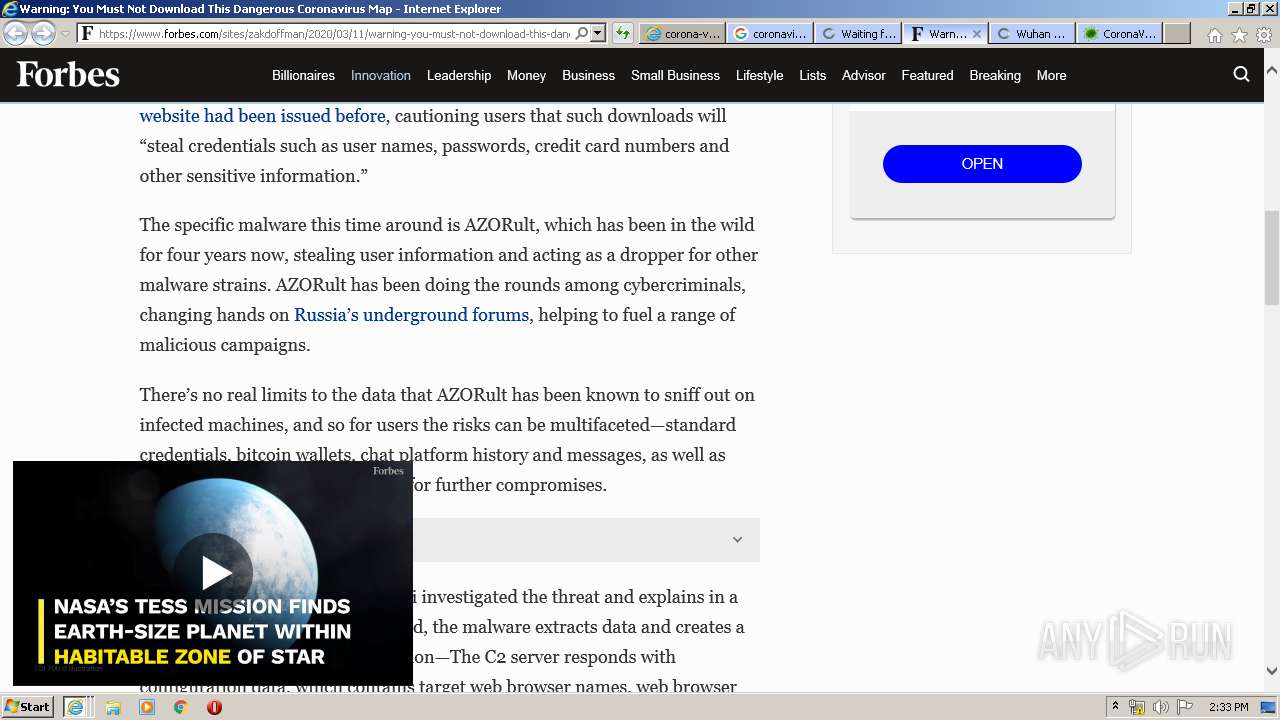Screen dimensions: 1280x720
Task: Open the File Explorer taskbar icon
Action: [x=113, y=707]
